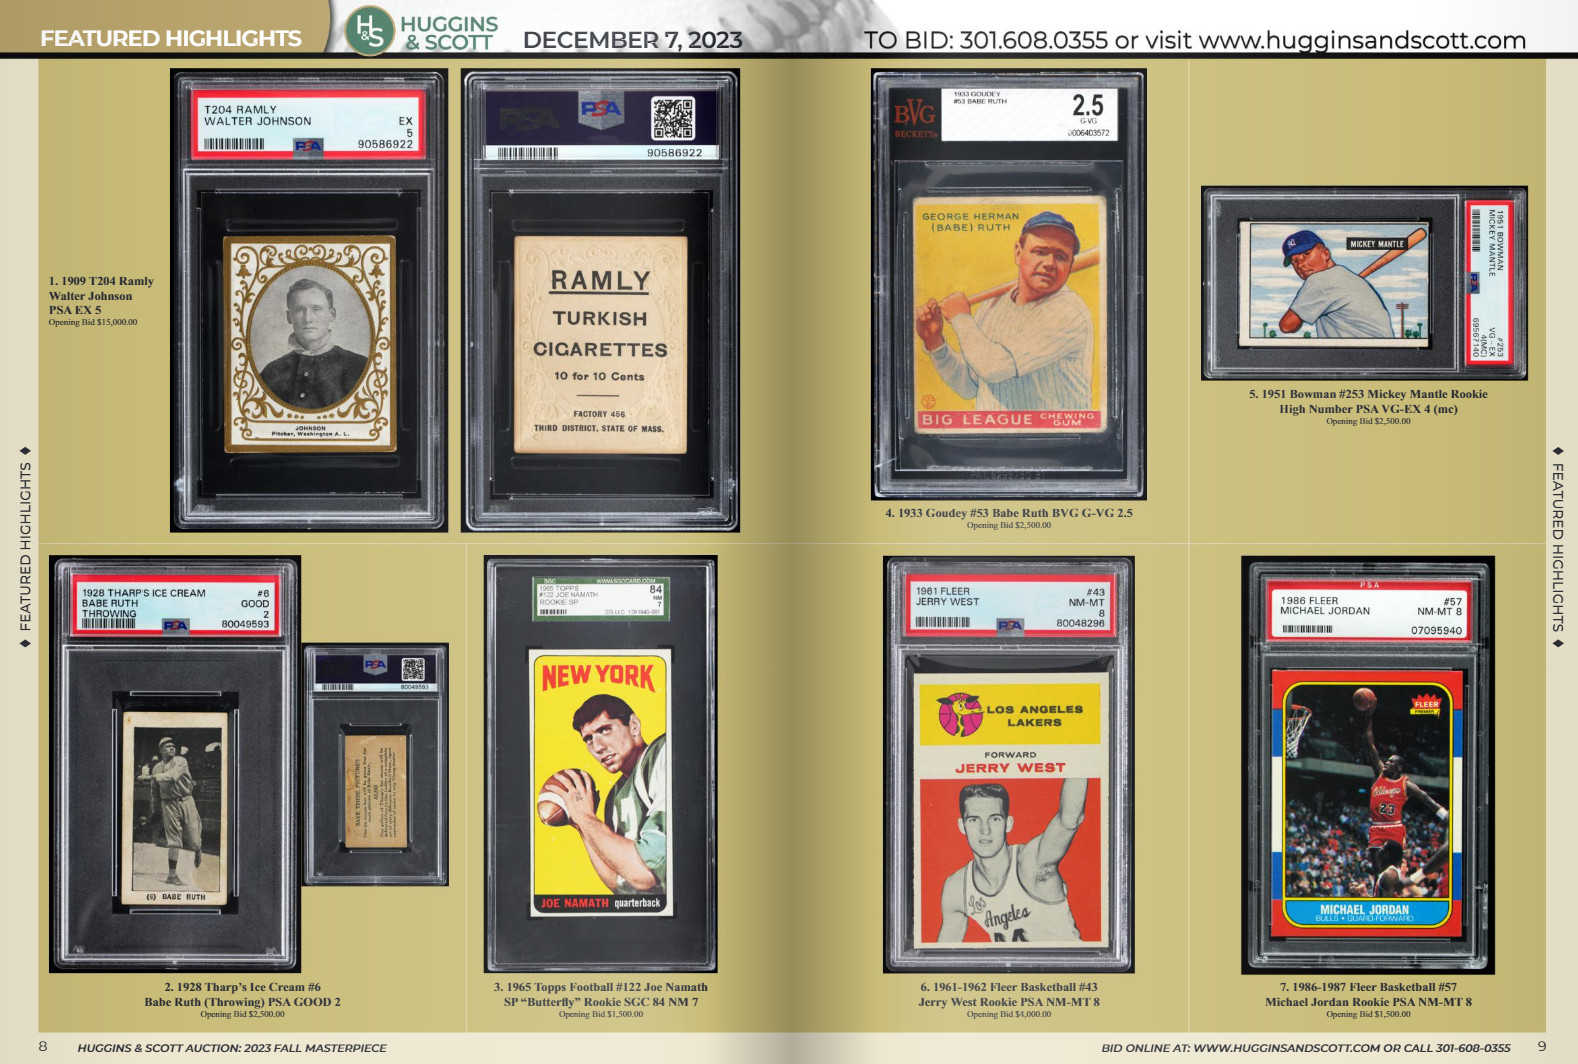The width and height of the screenshot is (1578, 1064).
Task: Visit www.hugginsandscott.com link in header
Action: [1361, 41]
